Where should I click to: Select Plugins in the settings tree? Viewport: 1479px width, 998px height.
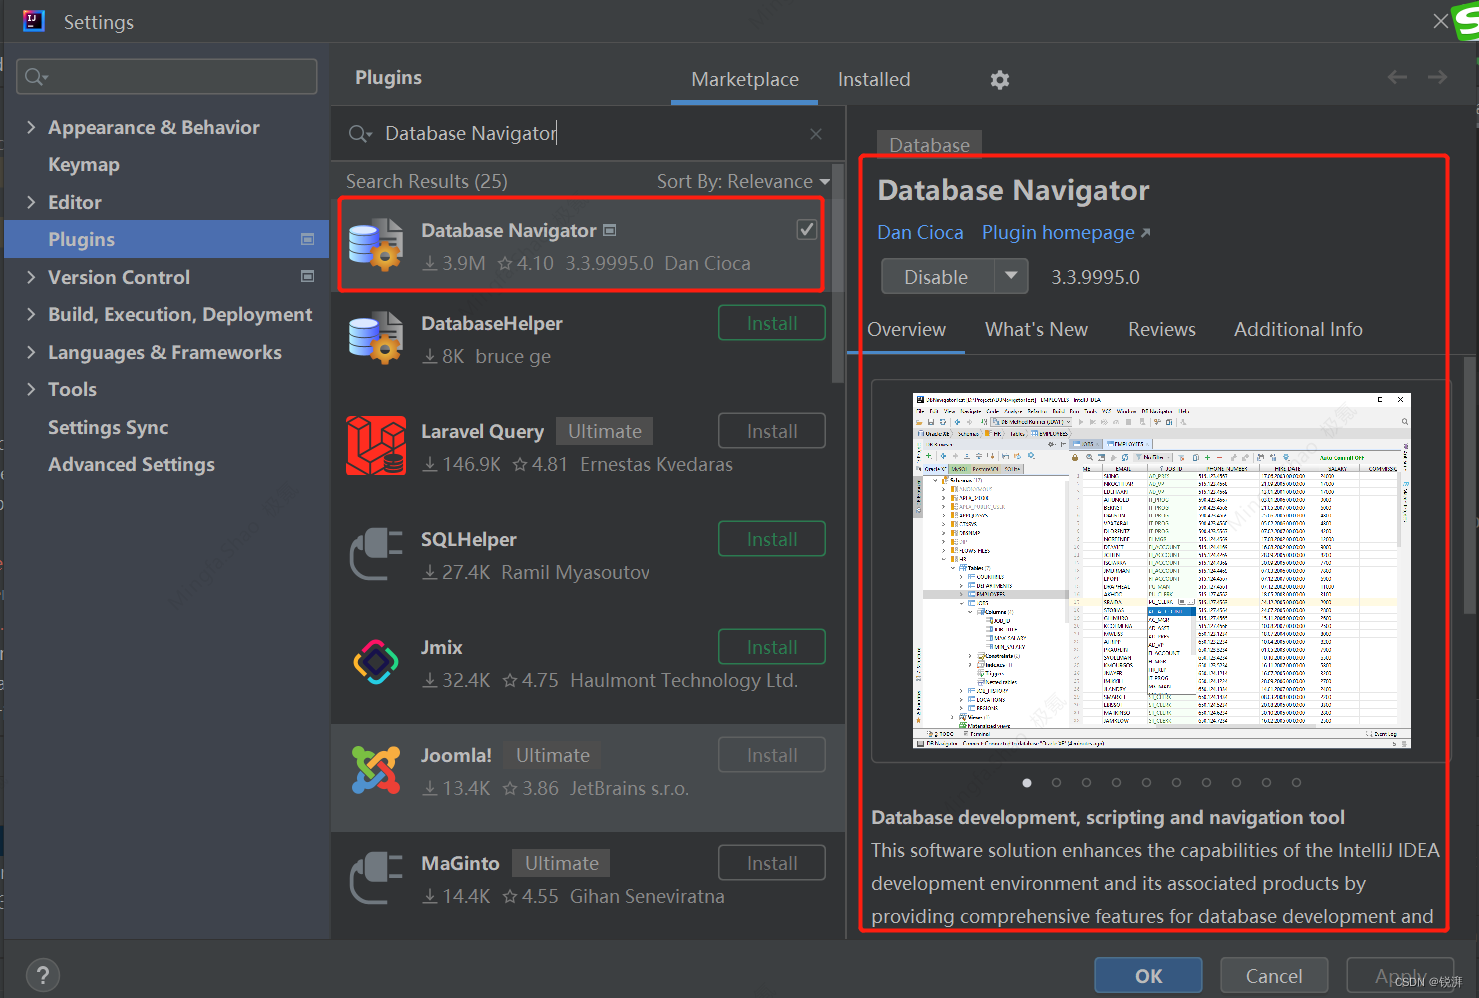[x=166, y=239]
